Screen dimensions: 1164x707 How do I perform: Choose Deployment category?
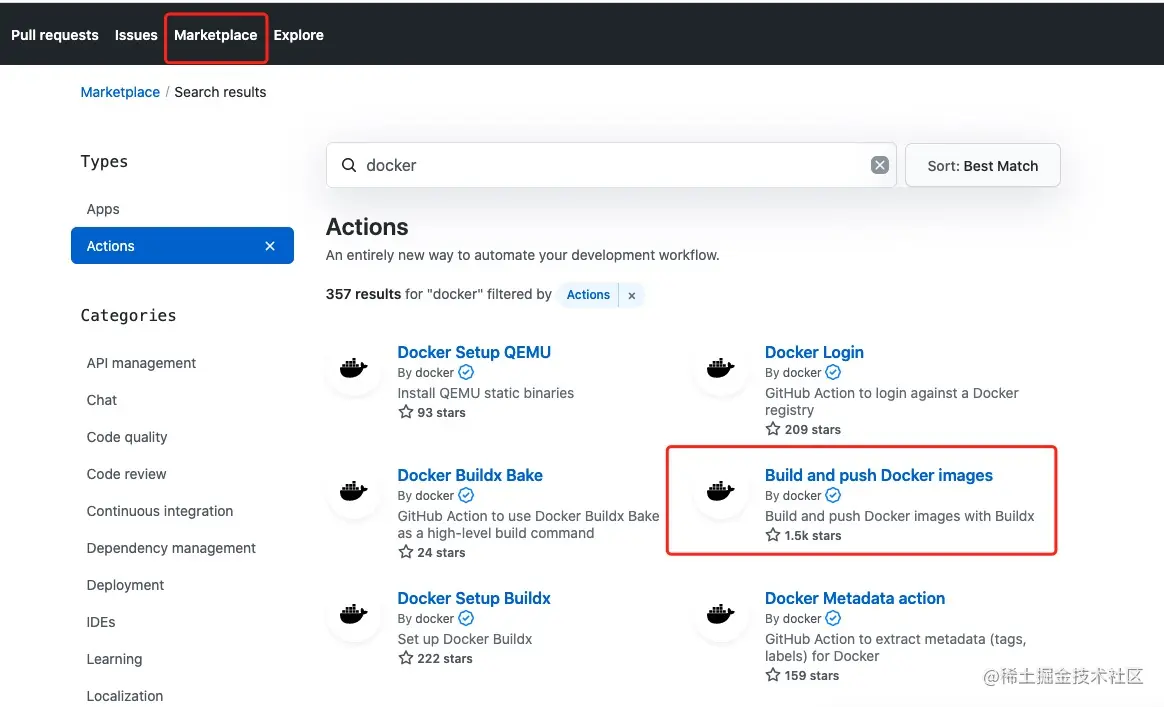pyautogui.click(x=125, y=585)
